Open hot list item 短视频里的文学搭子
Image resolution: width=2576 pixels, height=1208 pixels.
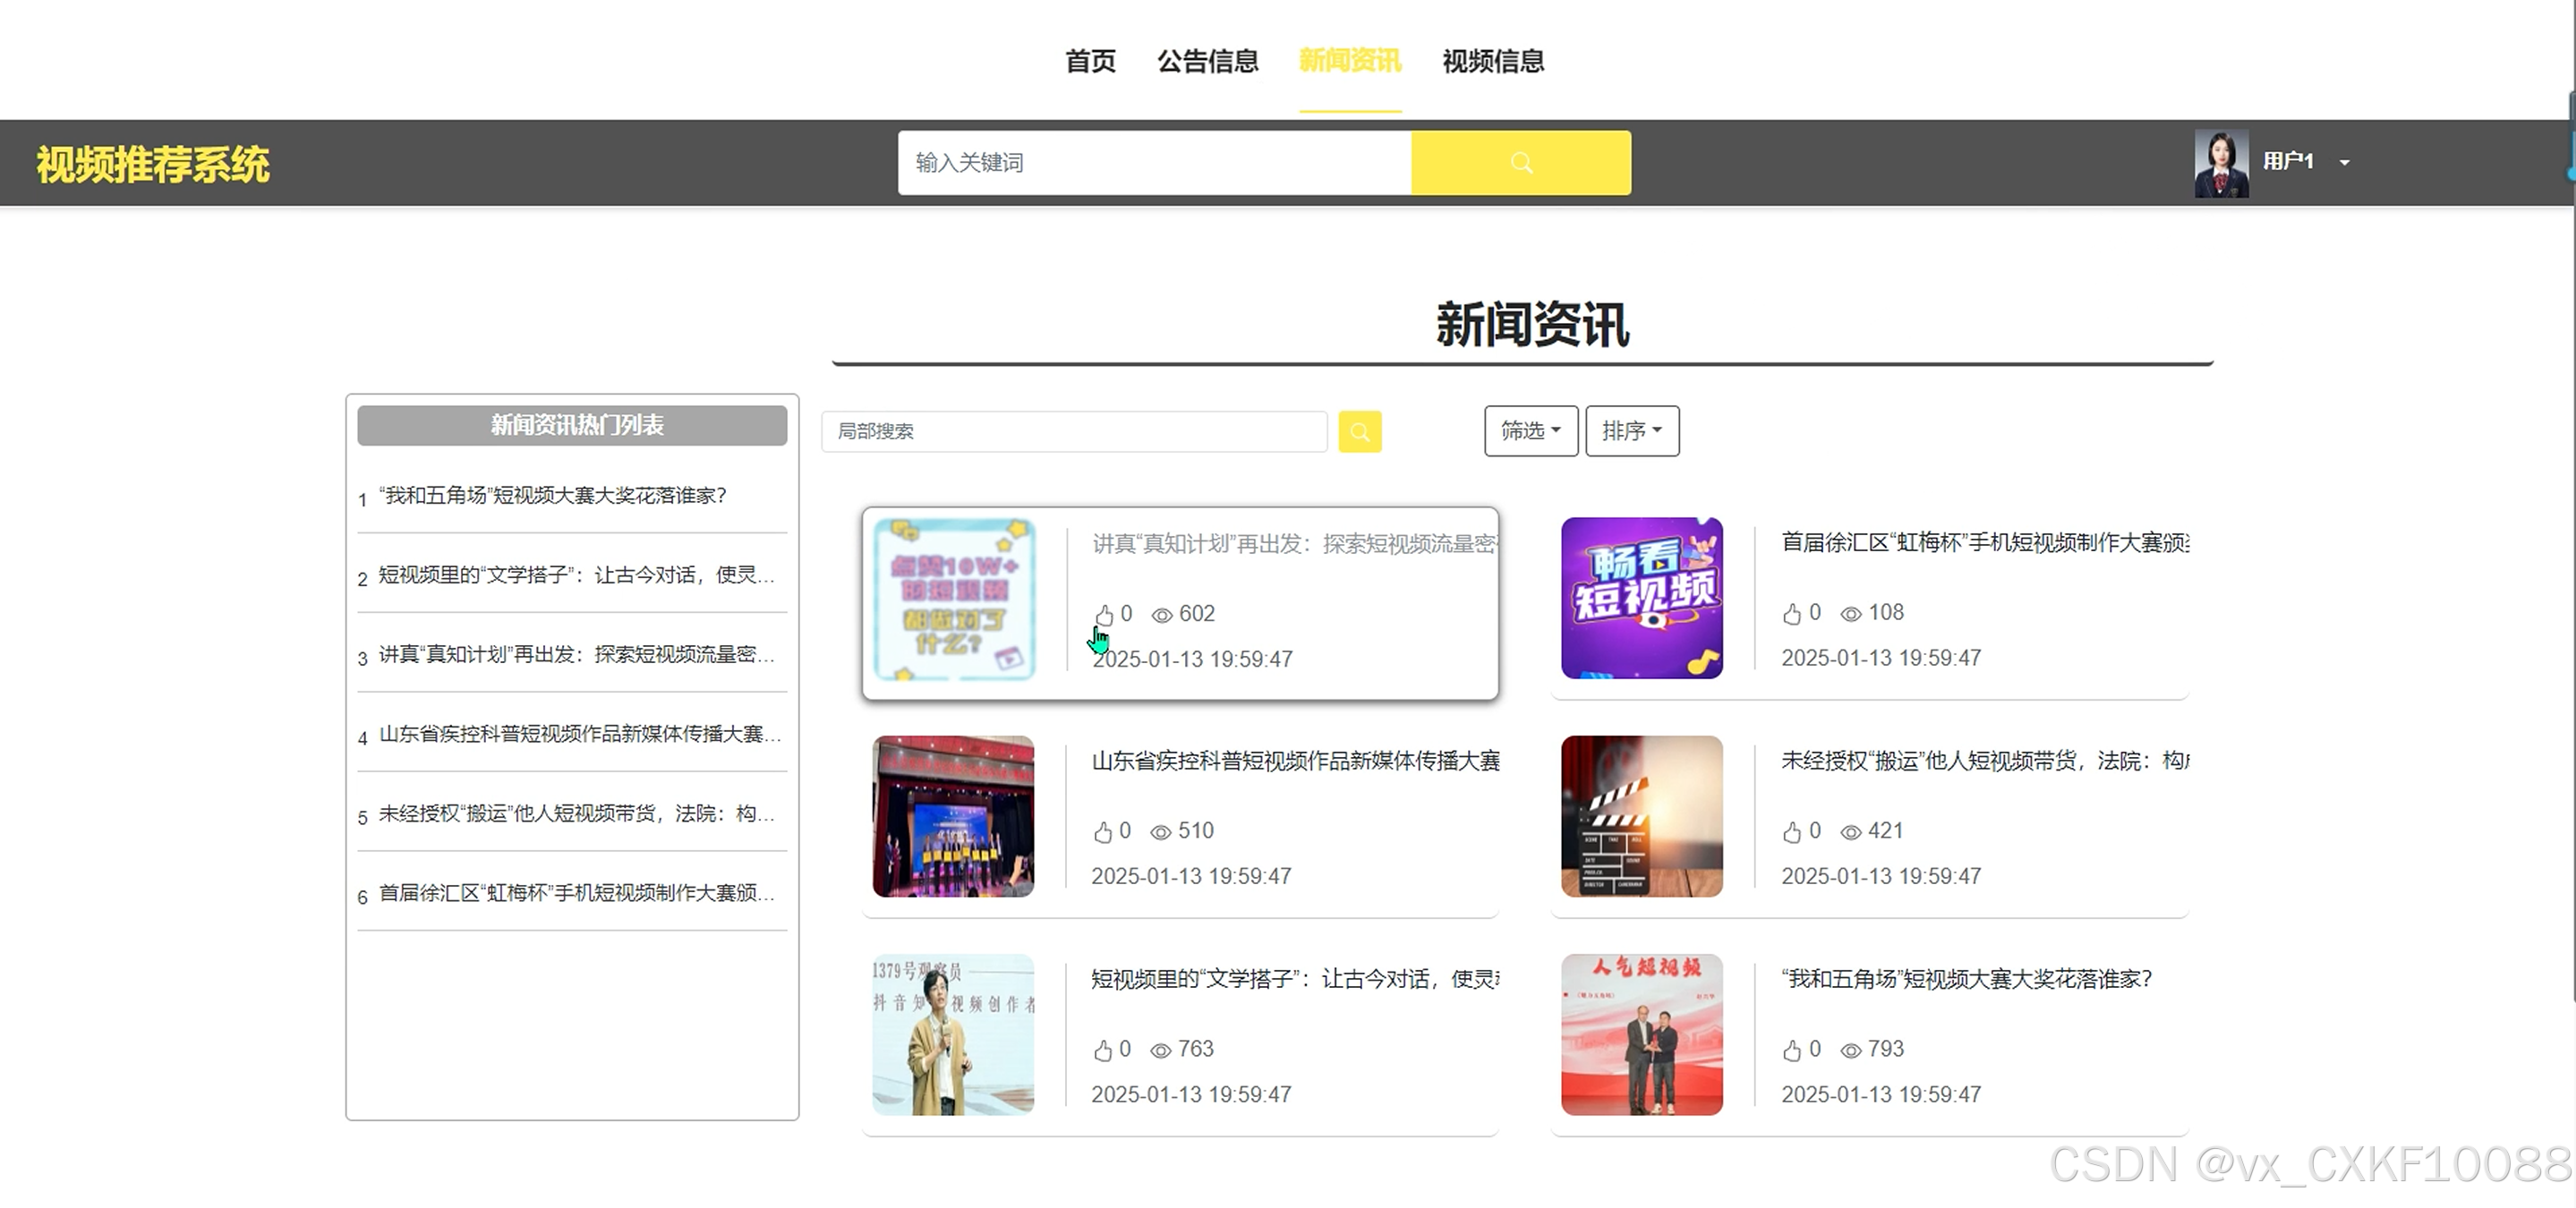click(x=576, y=575)
